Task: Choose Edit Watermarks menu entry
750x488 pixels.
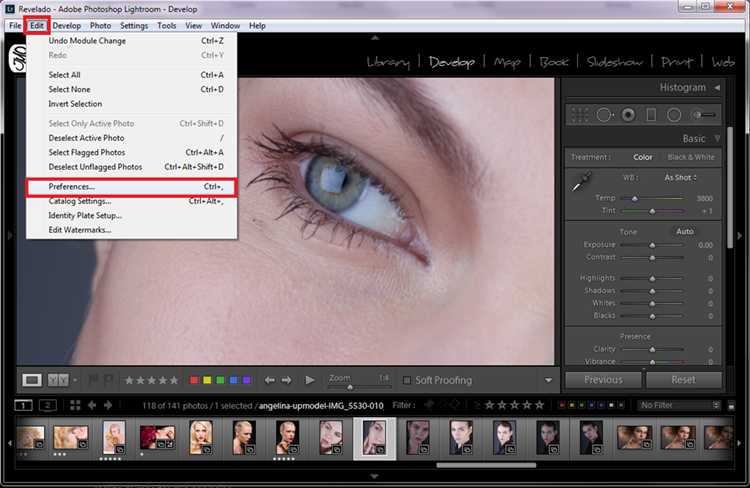Action: coord(132,230)
